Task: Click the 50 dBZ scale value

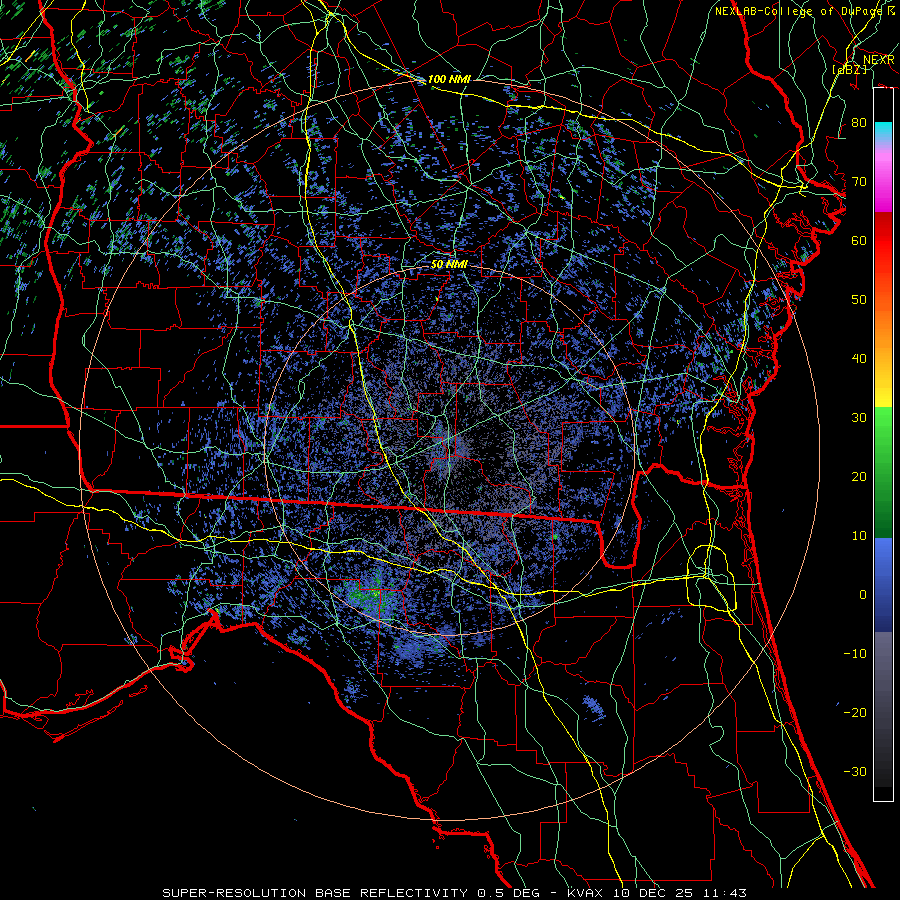Action: (x=859, y=300)
